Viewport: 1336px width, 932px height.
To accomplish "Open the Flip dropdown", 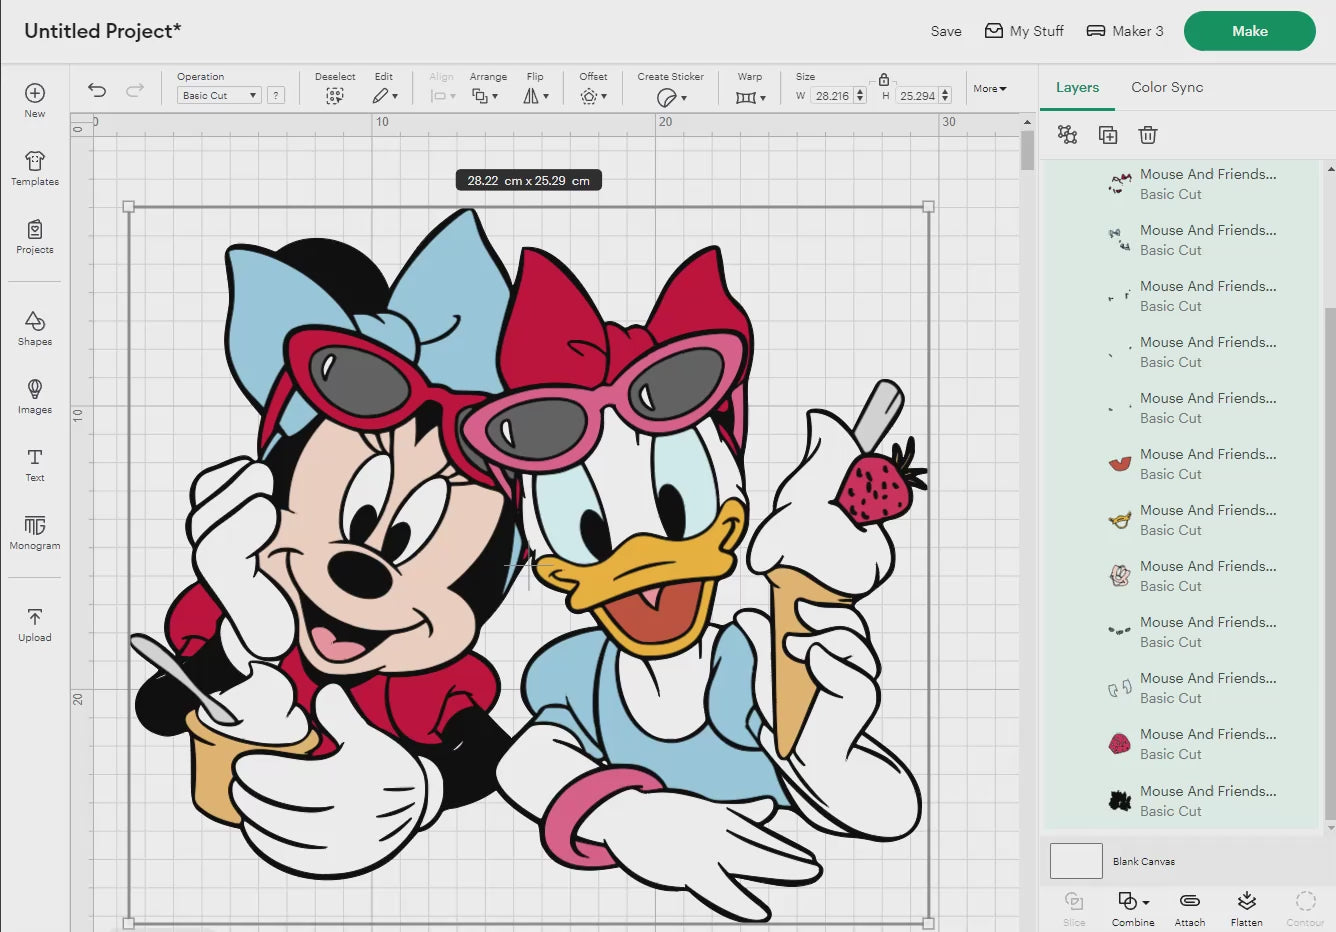I will point(536,96).
